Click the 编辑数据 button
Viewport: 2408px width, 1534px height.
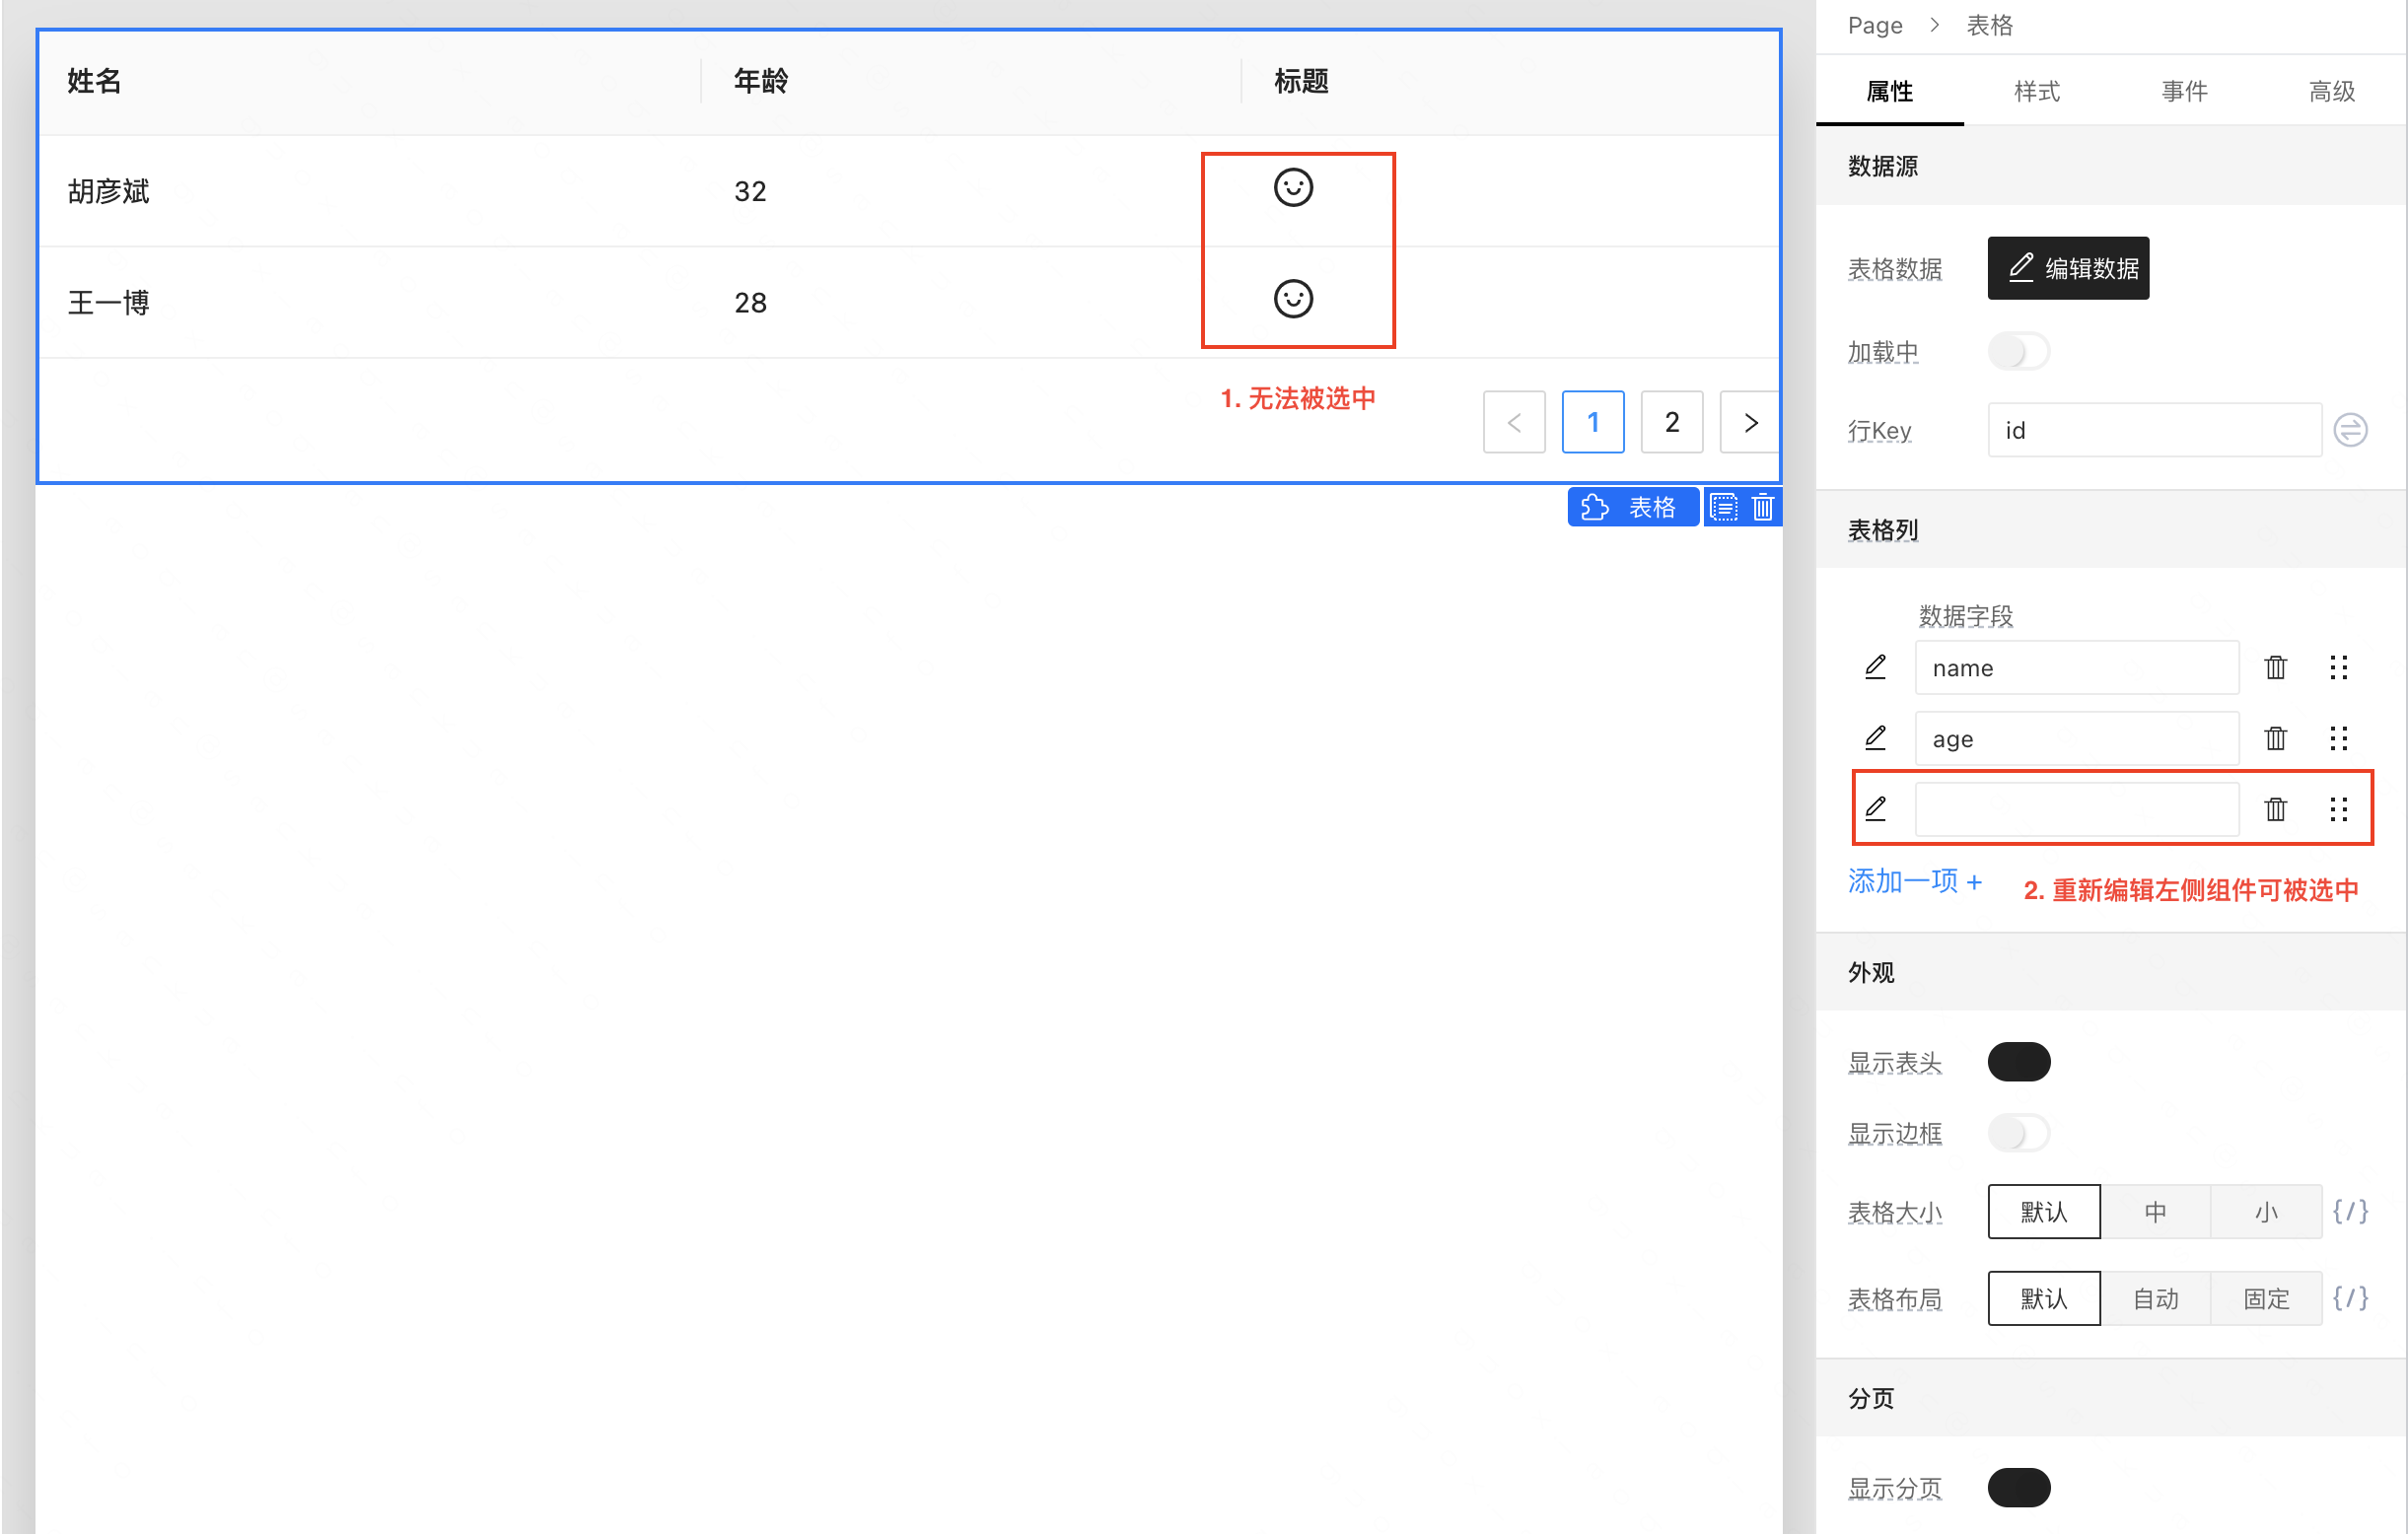[2068, 268]
